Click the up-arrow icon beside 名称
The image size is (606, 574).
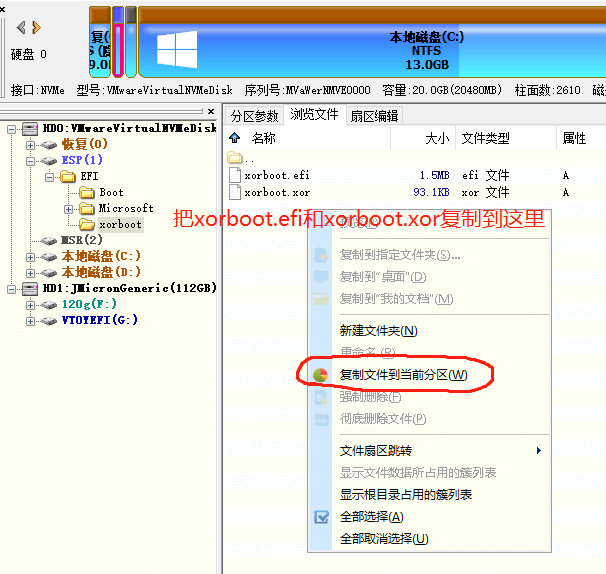235,138
